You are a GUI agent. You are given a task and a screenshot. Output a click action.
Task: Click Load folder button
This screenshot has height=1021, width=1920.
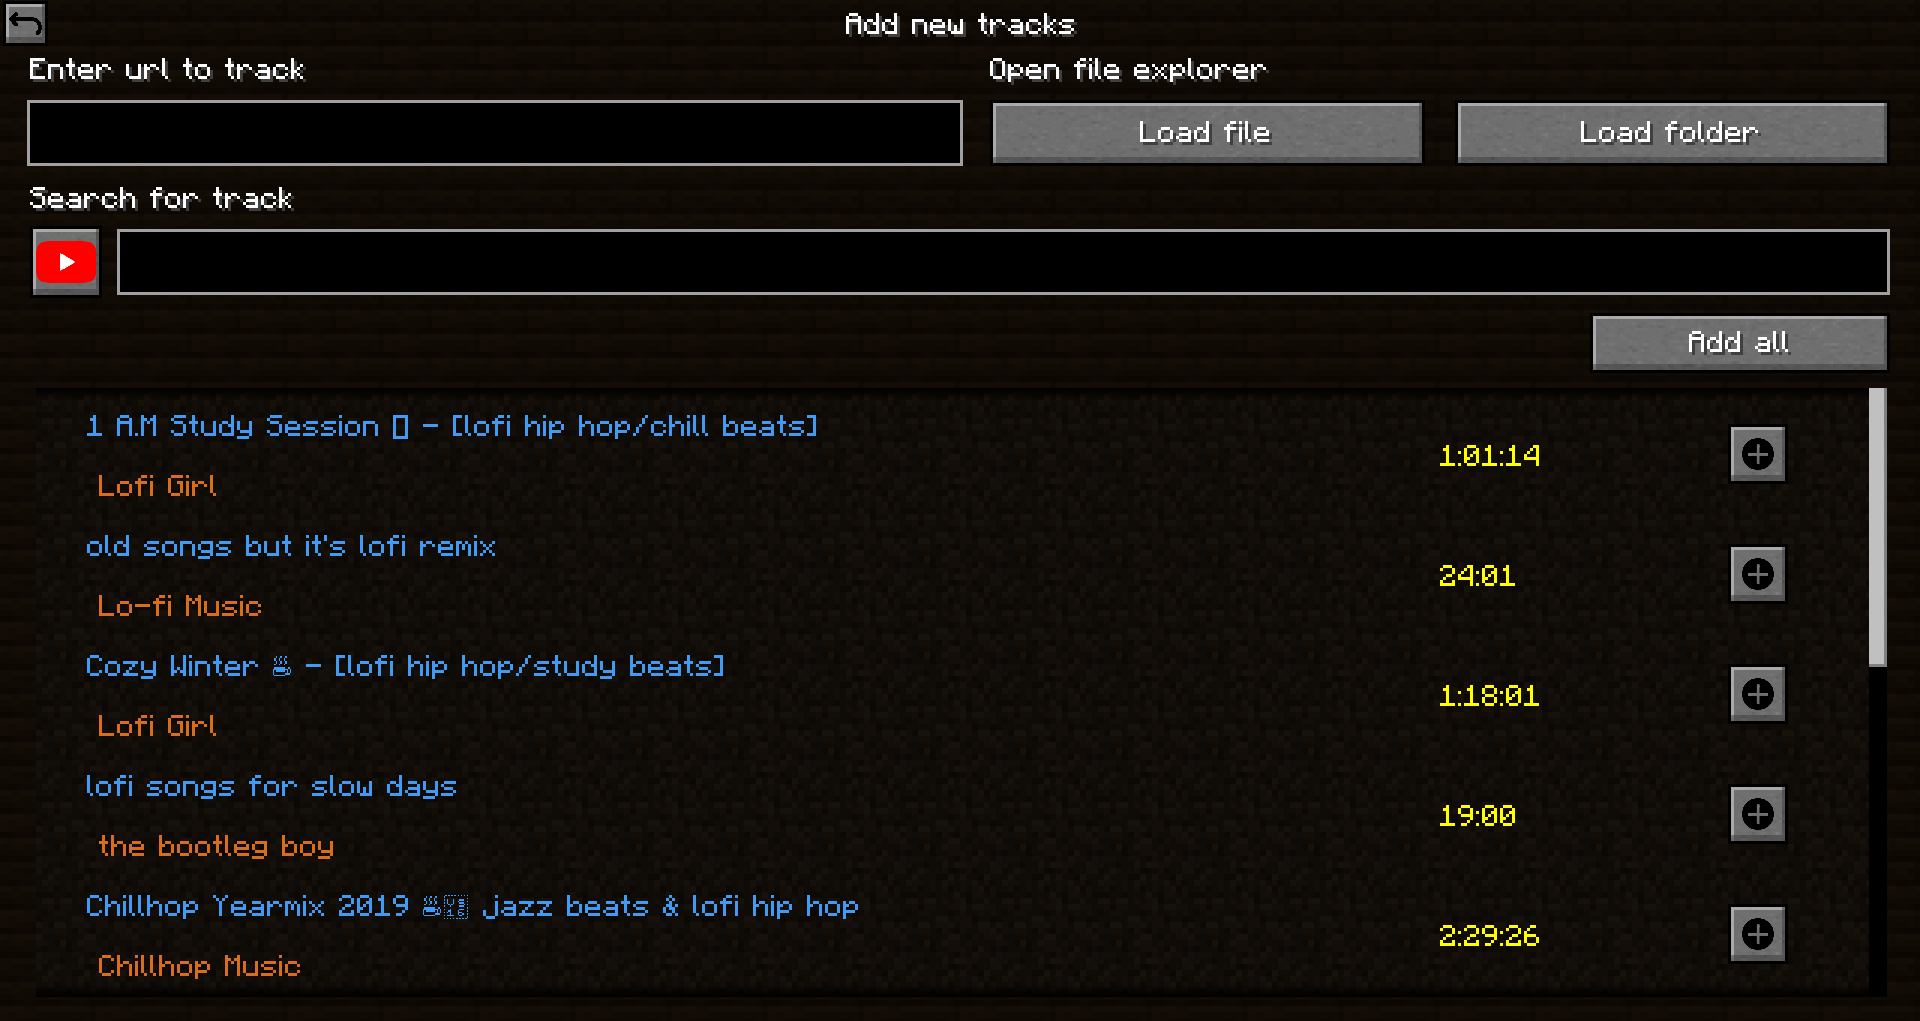pos(1672,132)
